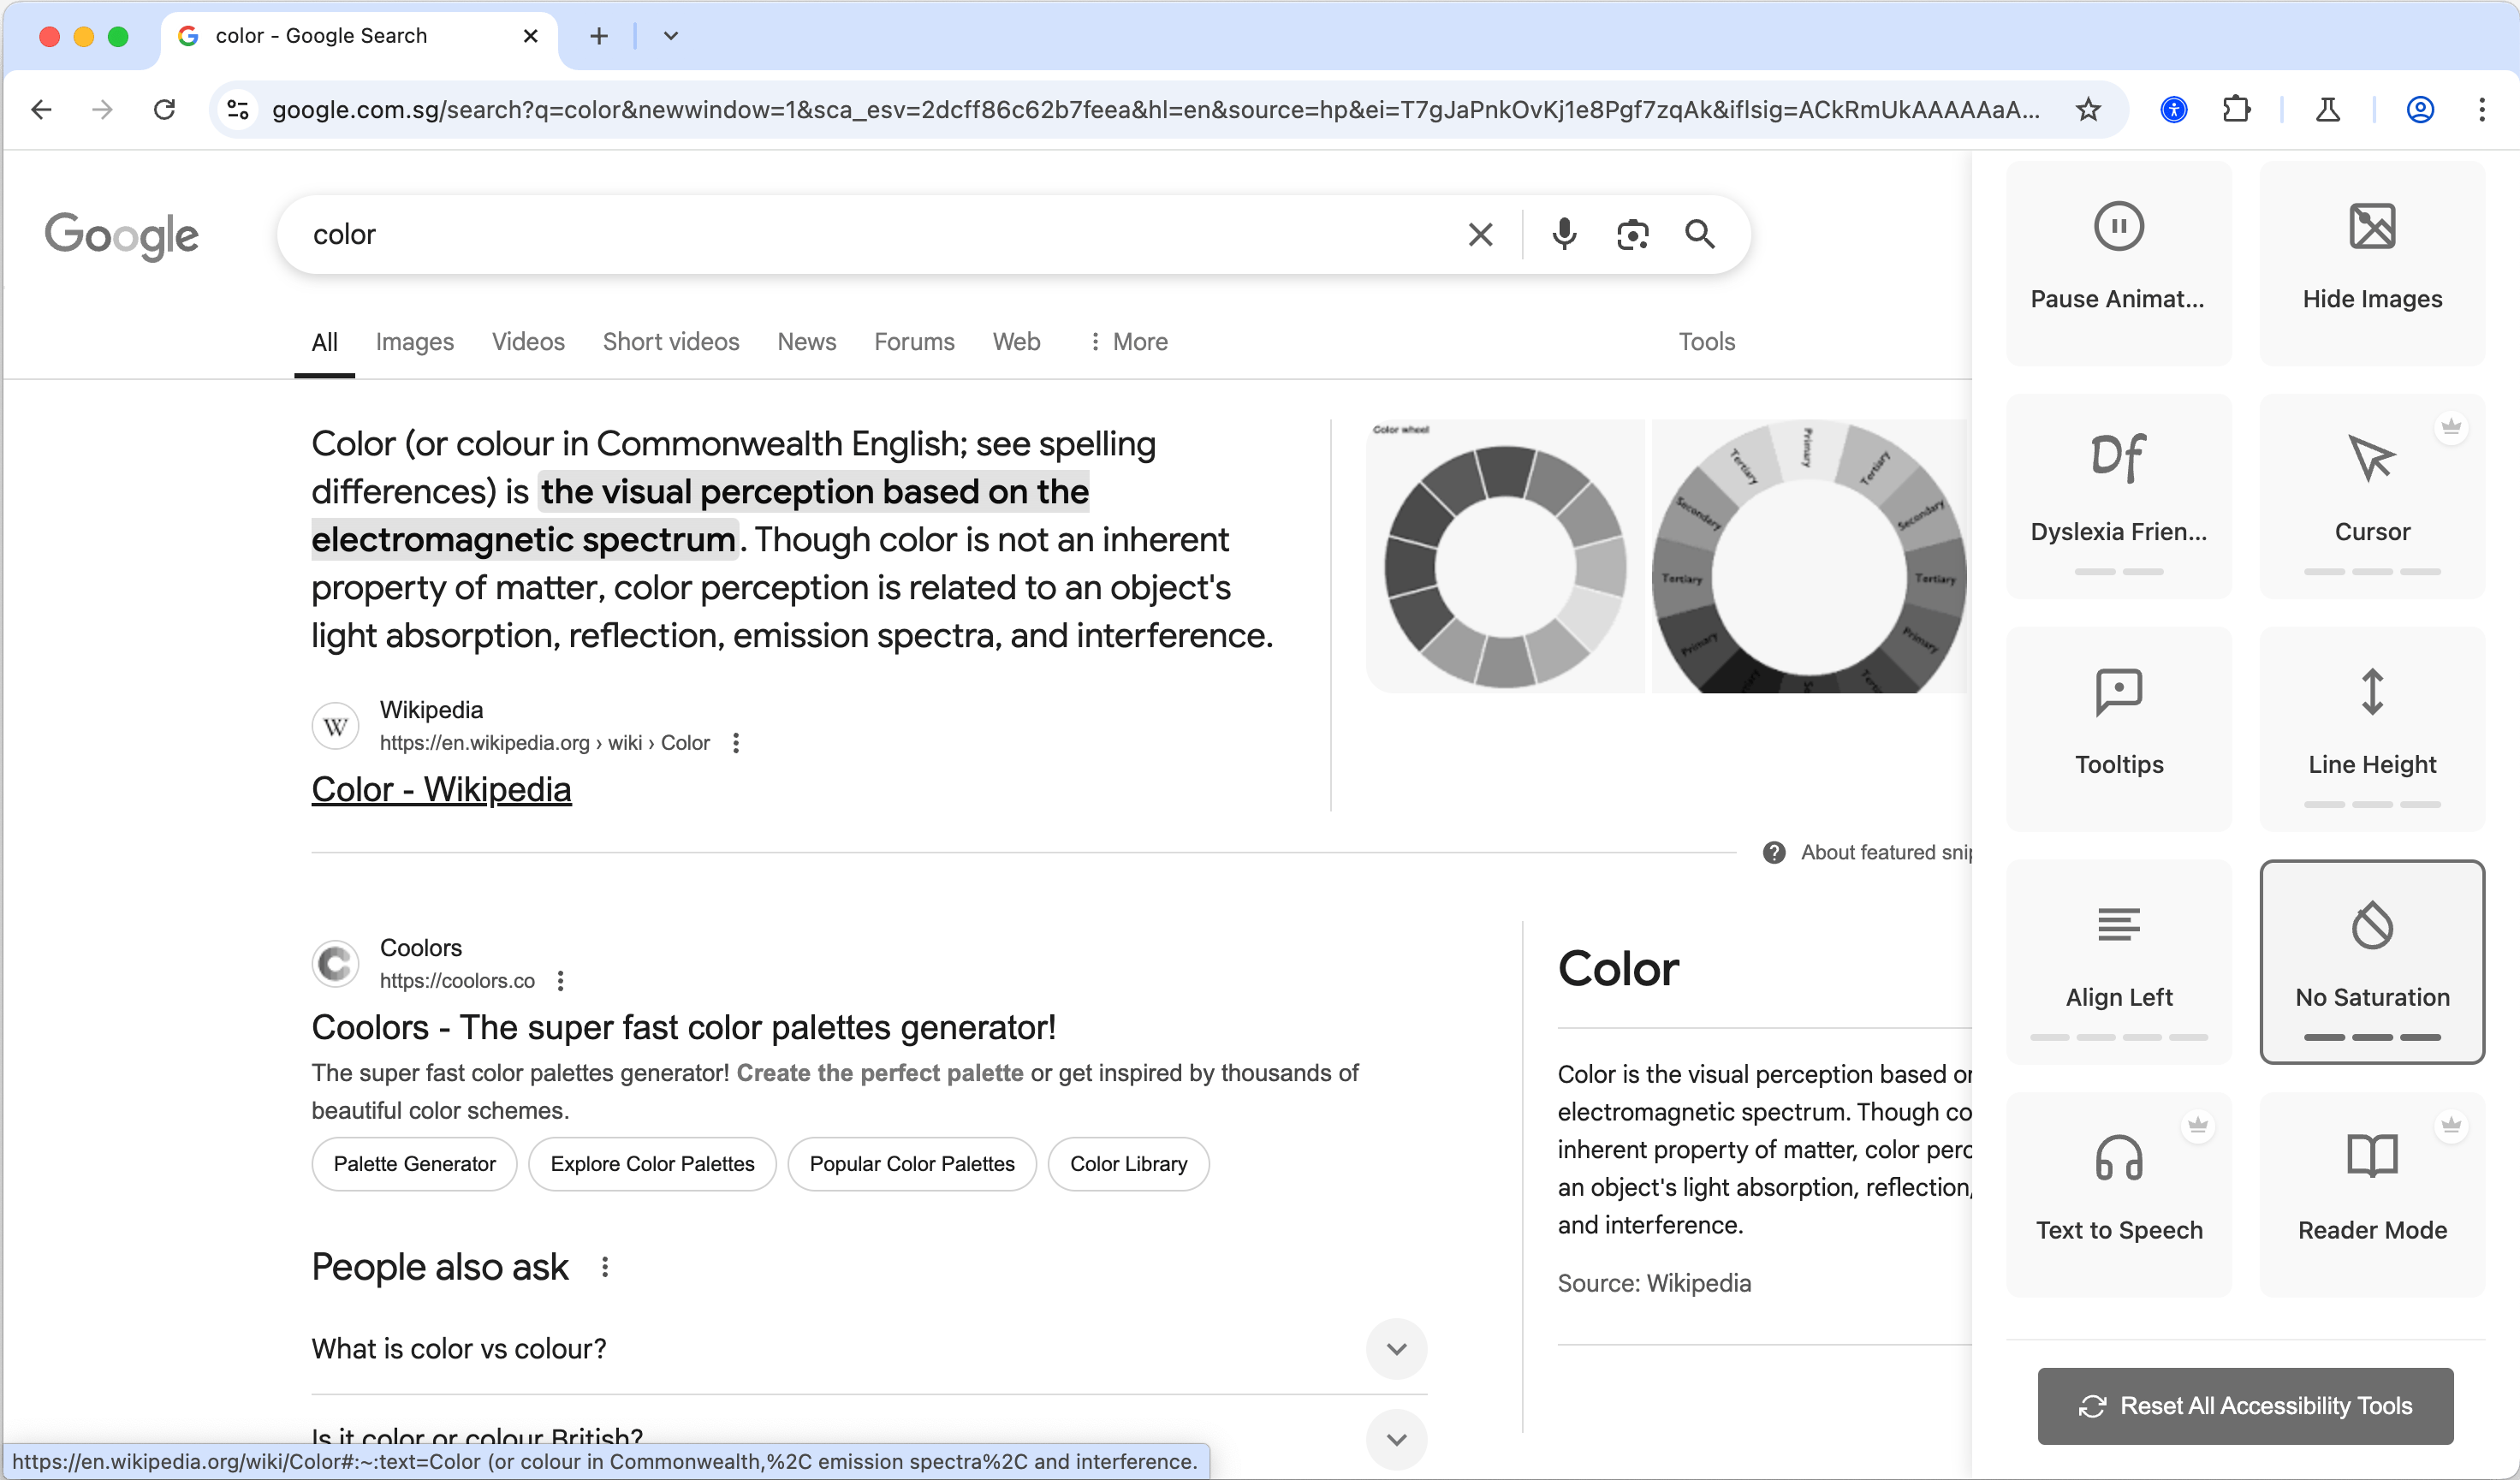Viewport: 2520px width, 1480px height.
Task: Clear the search box with the X
Action: tap(1480, 234)
